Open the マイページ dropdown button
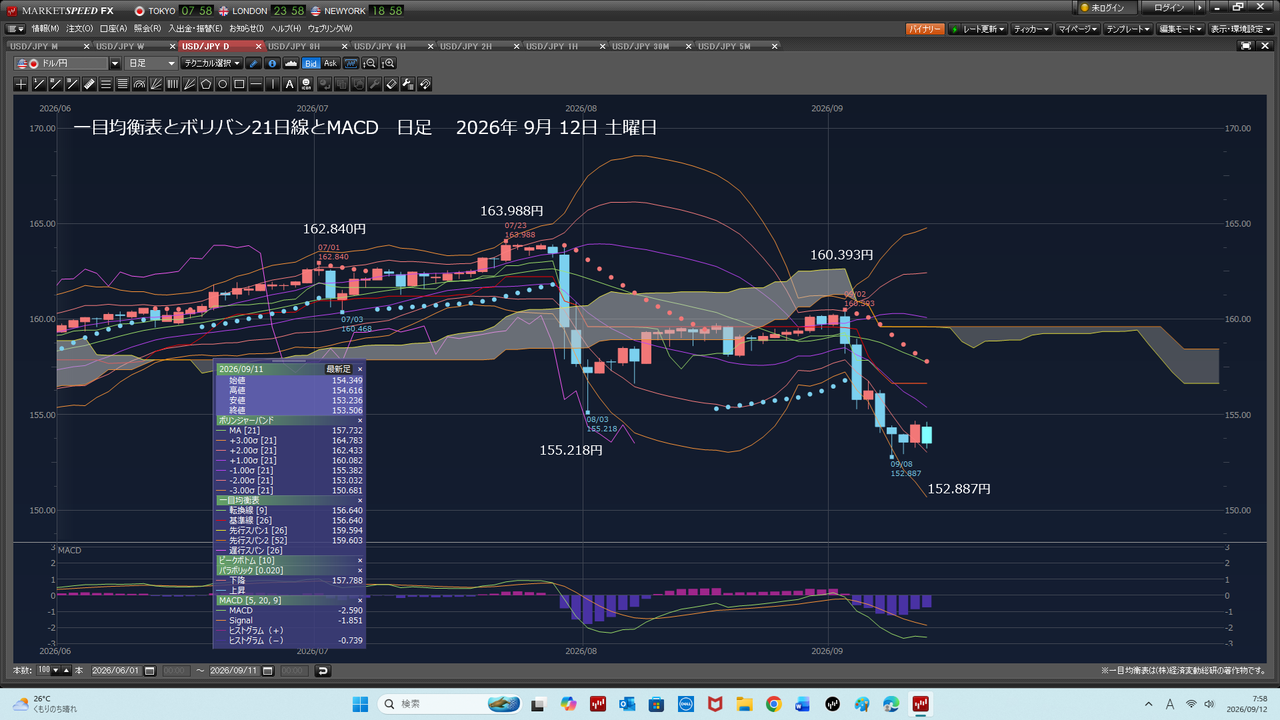The height and width of the screenshot is (720, 1280). tap(1078, 29)
